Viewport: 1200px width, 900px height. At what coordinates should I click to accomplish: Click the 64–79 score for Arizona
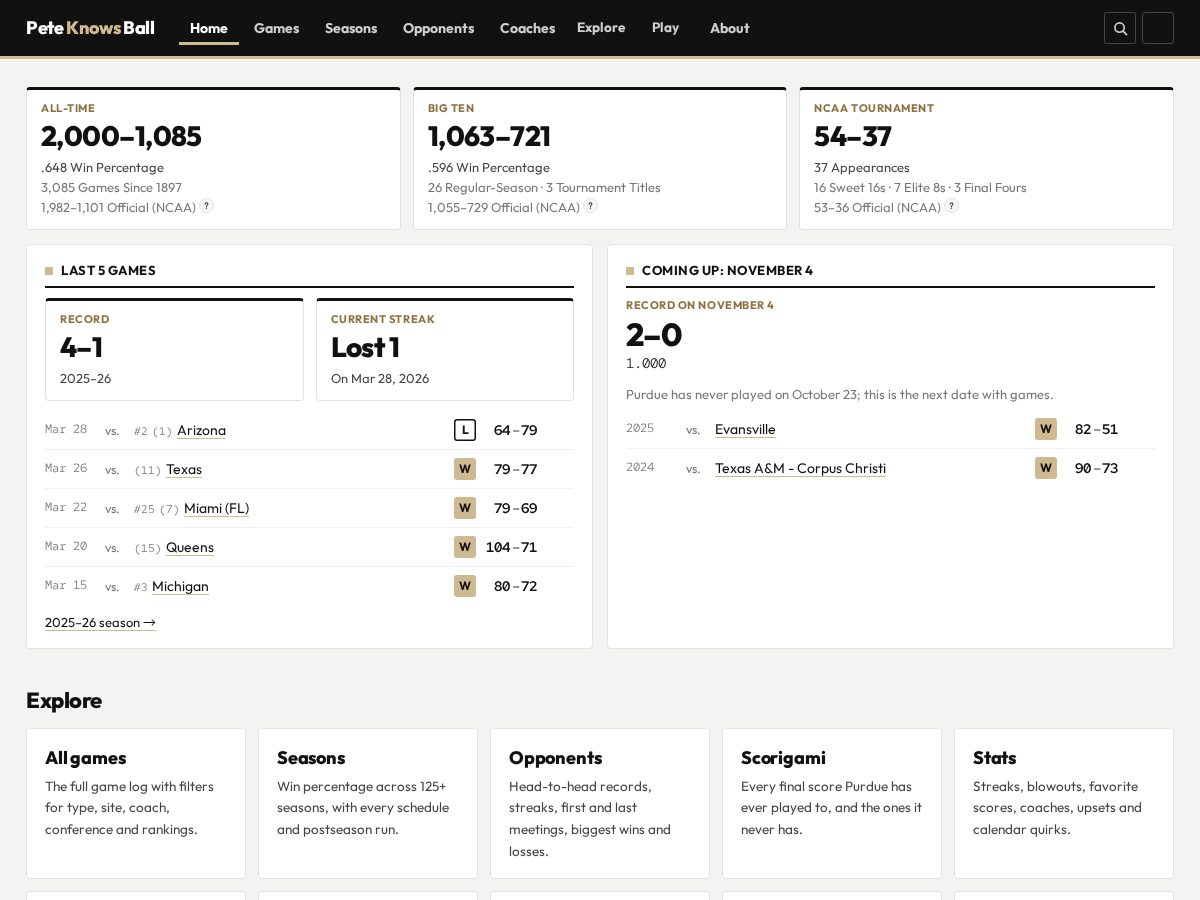point(515,430)
